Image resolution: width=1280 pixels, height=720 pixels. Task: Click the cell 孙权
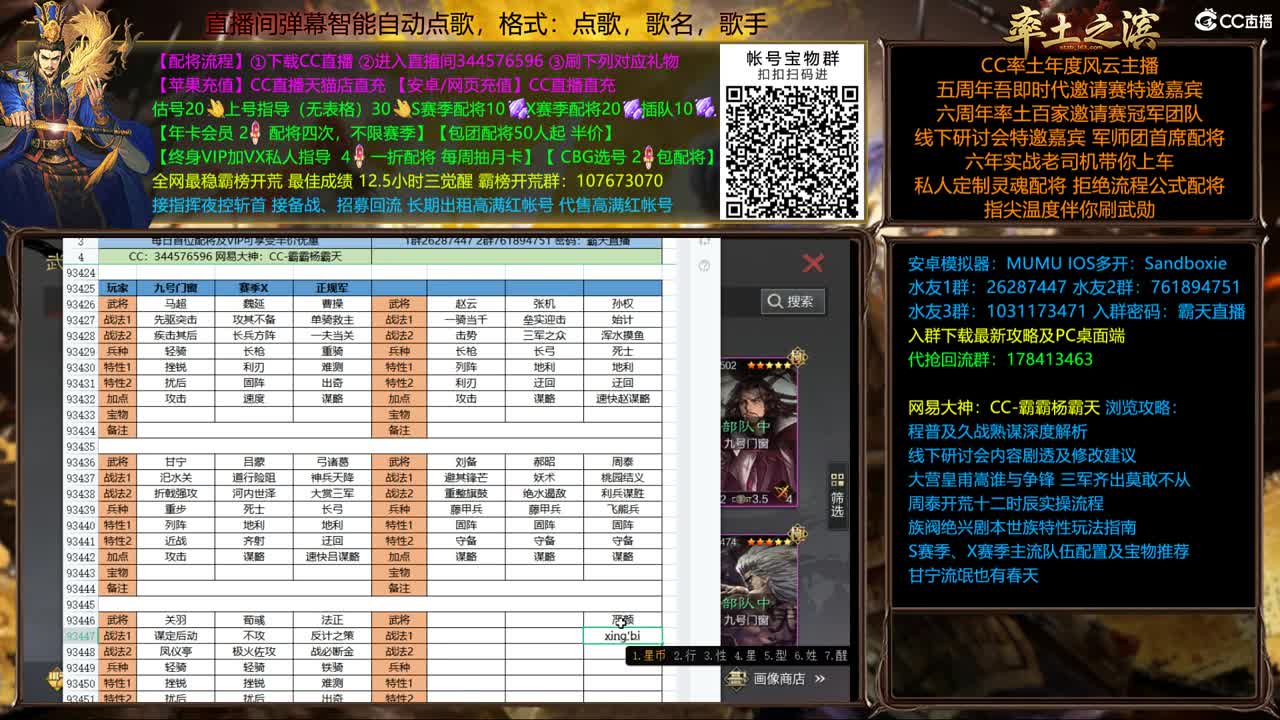[622, 304]
